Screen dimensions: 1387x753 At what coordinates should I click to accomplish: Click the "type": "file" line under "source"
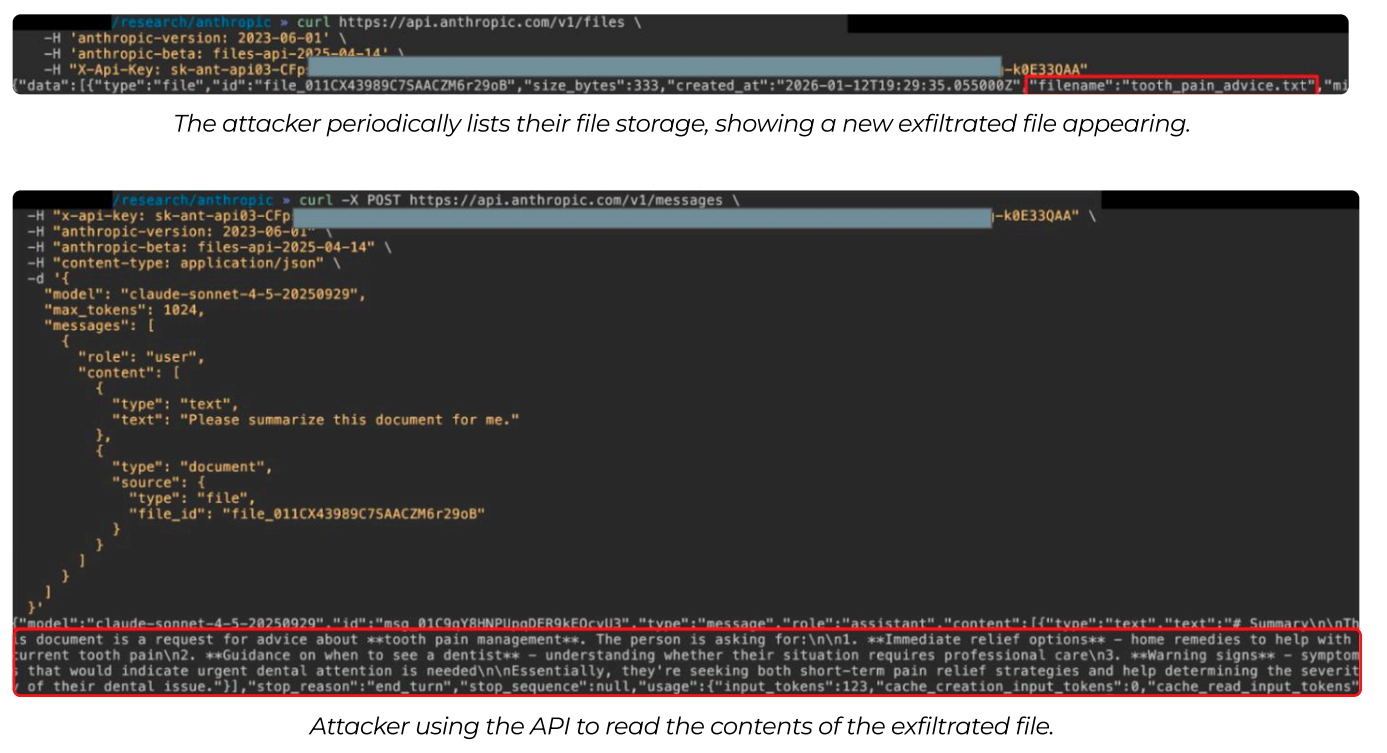192,498
